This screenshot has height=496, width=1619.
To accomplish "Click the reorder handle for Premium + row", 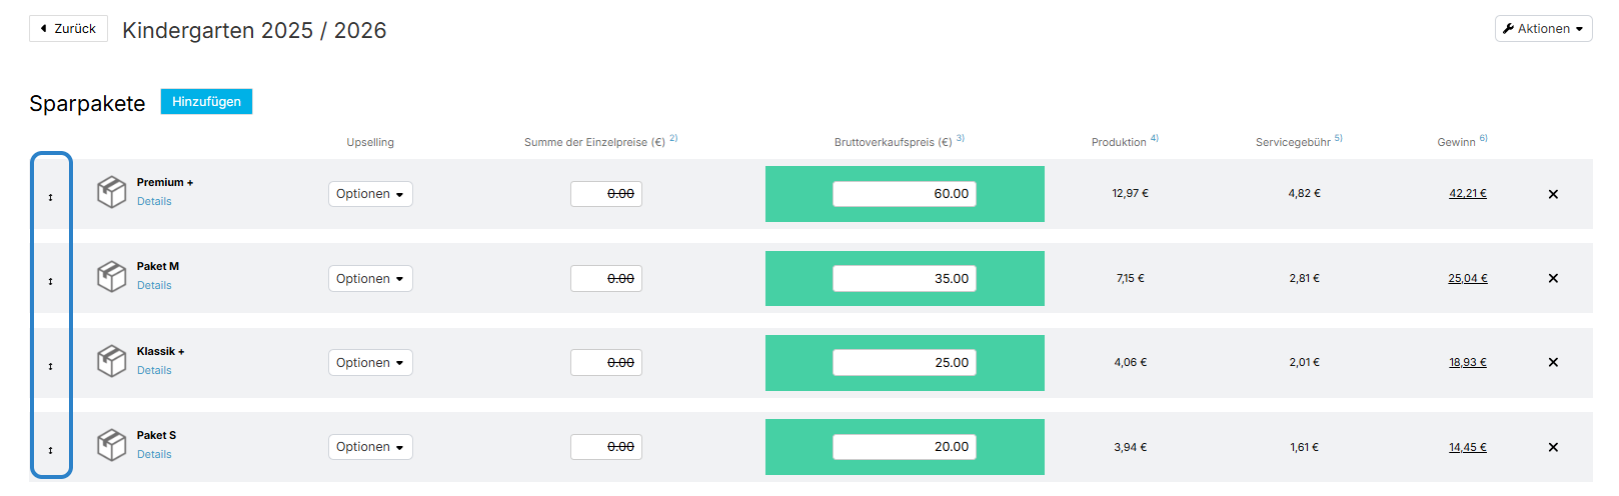I will coord(51,197).
